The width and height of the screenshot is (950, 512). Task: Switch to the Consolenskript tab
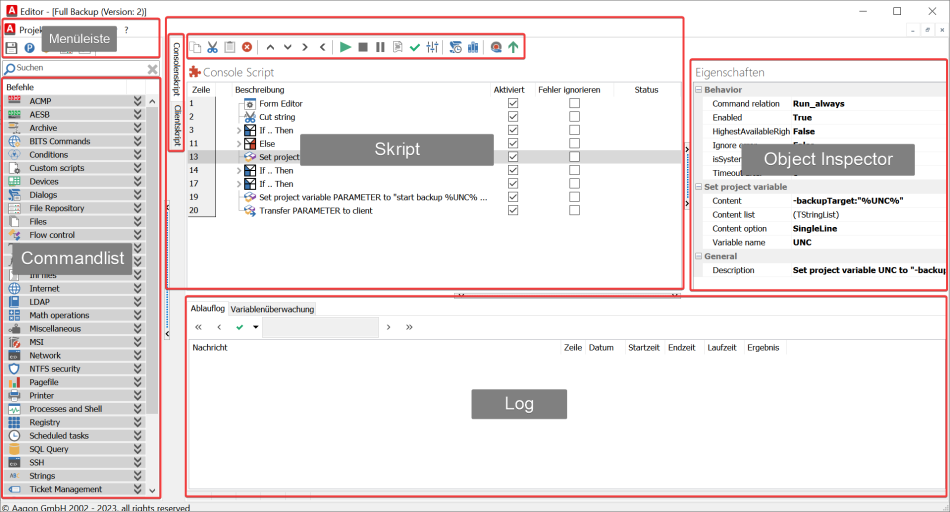click(177, 68)
